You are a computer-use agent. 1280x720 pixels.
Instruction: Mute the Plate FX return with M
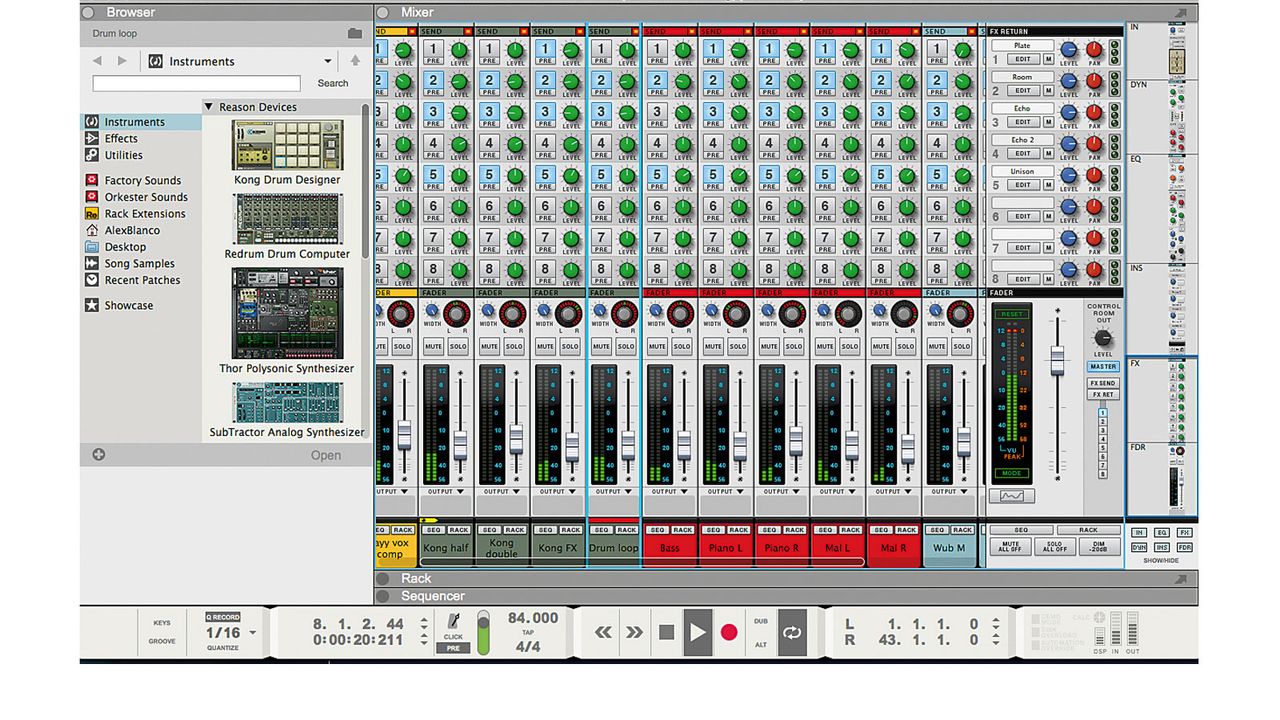tap(1048, 59)
